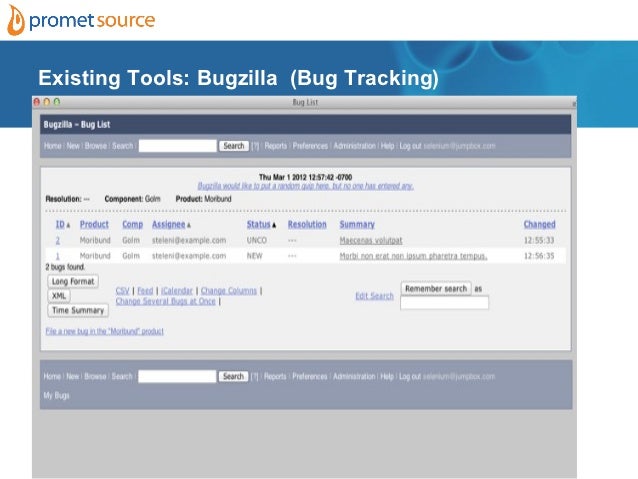This screenshot has width=638, height=479.
Task: Sort bug list by Product column header
Action: (94, 225)
